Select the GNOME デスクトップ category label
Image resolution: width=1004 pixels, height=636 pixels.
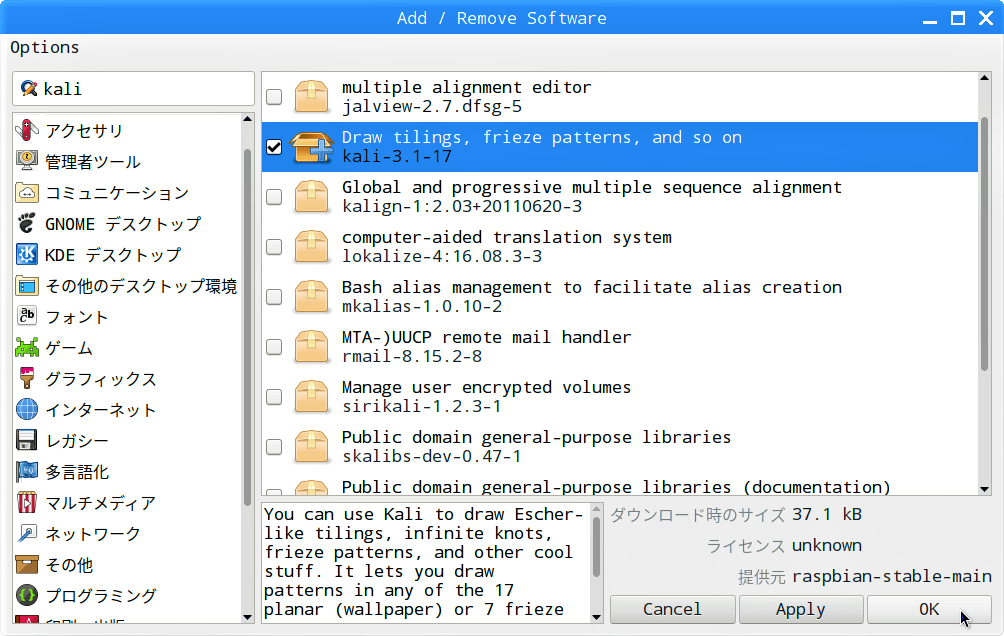(x=123, y=224)
